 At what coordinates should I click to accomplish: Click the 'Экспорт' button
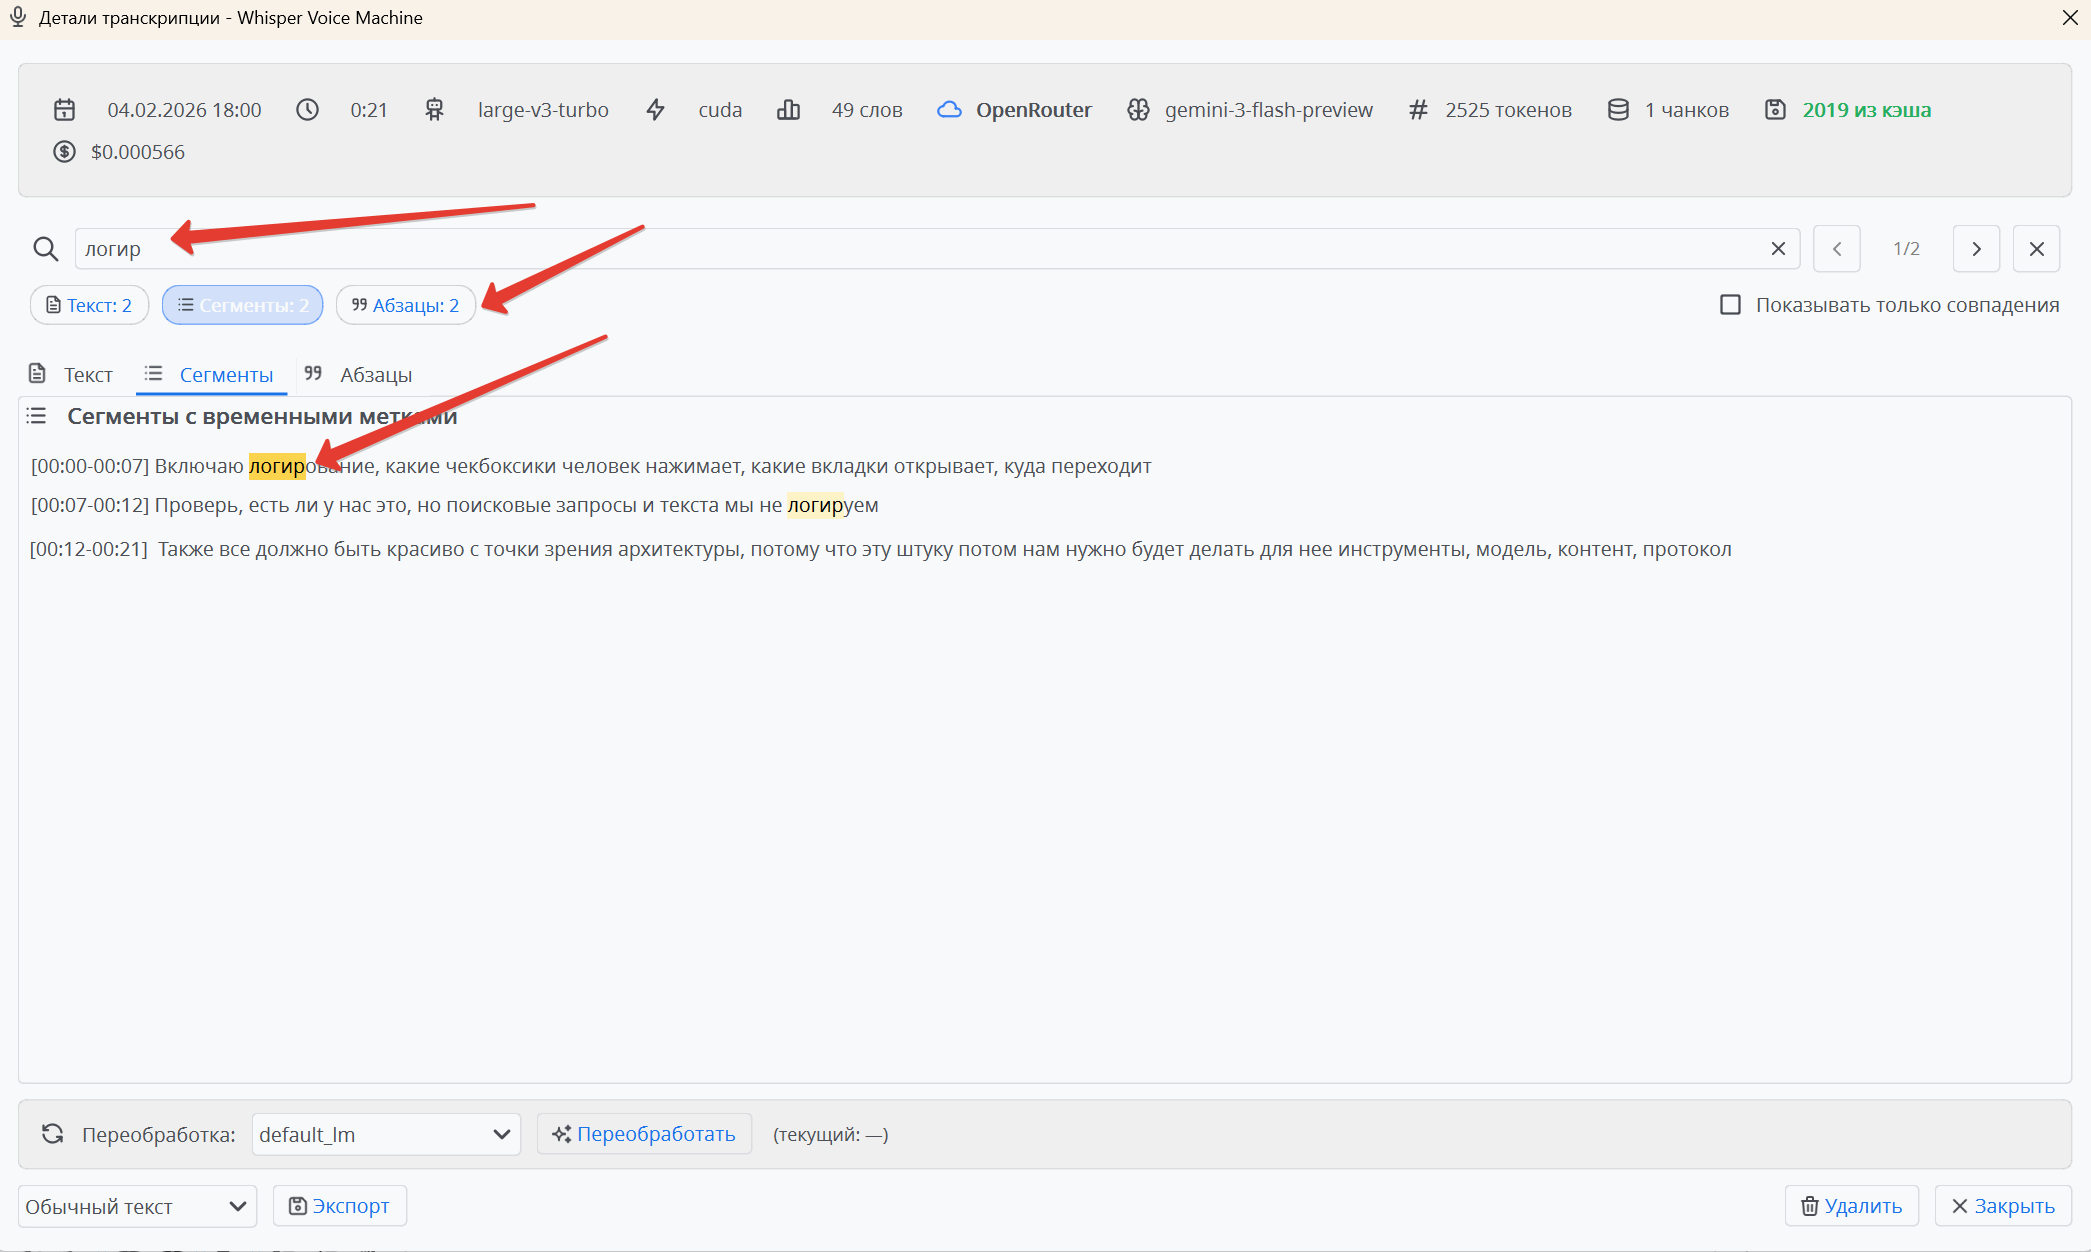339,1206
